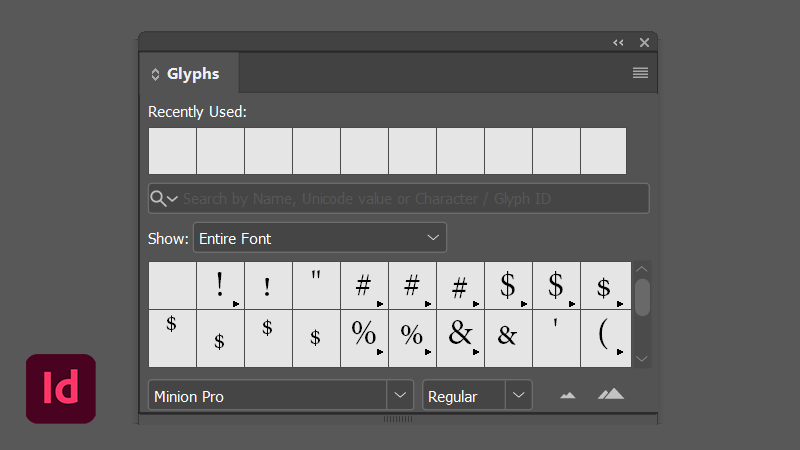Select the first exclamation mark glyph
This screenshot has height=450, width=800.
click(220, 286)
